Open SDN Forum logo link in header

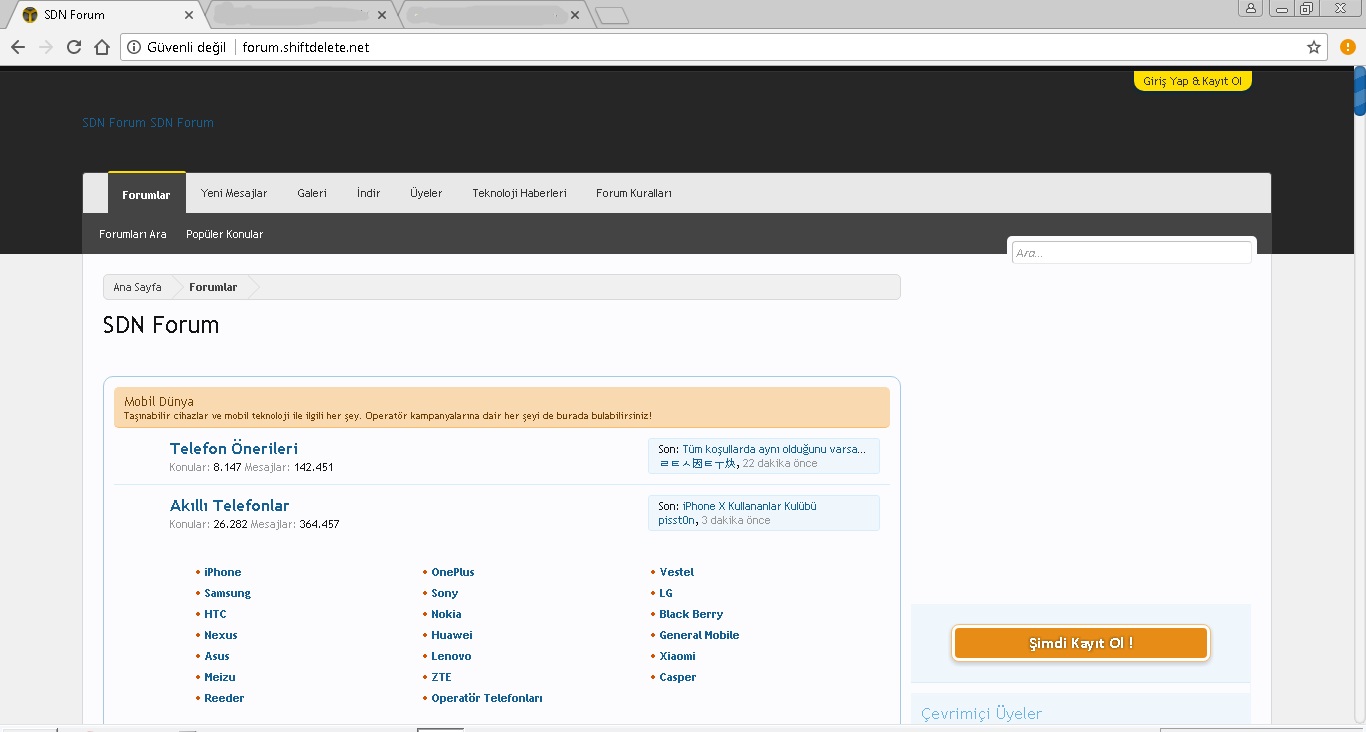click(148, 123)
